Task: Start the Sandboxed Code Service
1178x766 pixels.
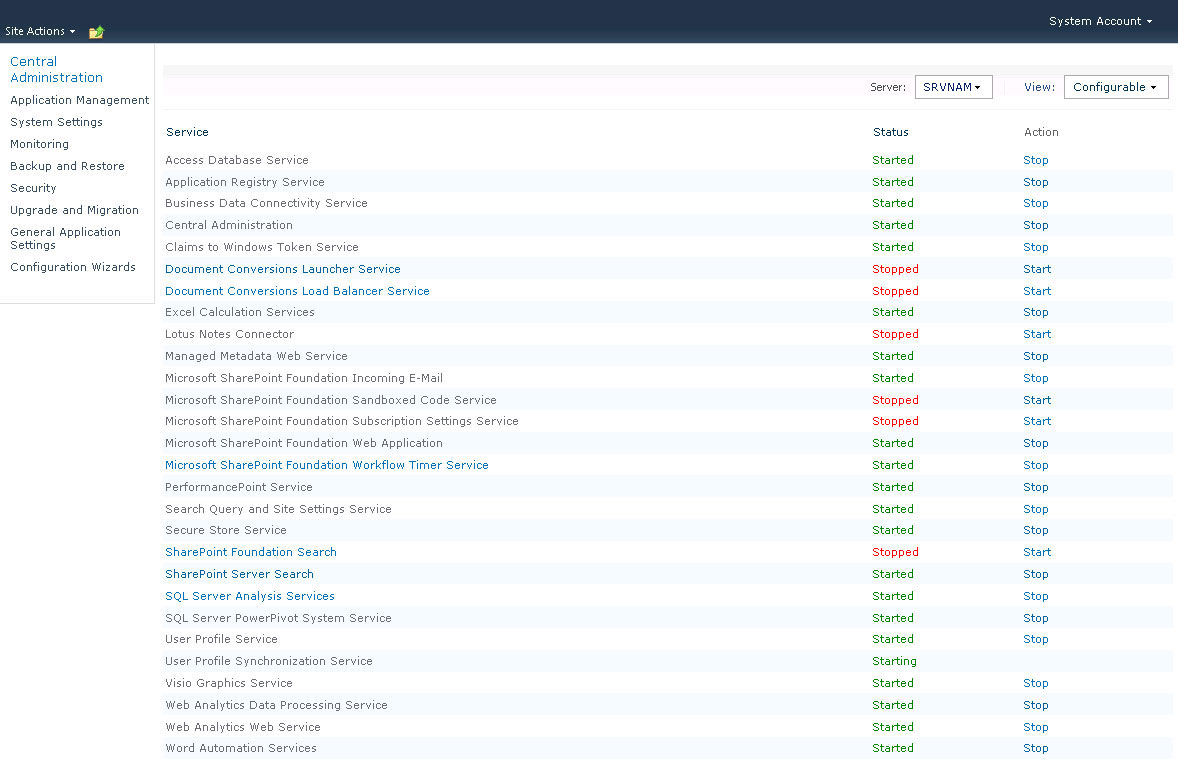Action: (x=1037, y=400)
